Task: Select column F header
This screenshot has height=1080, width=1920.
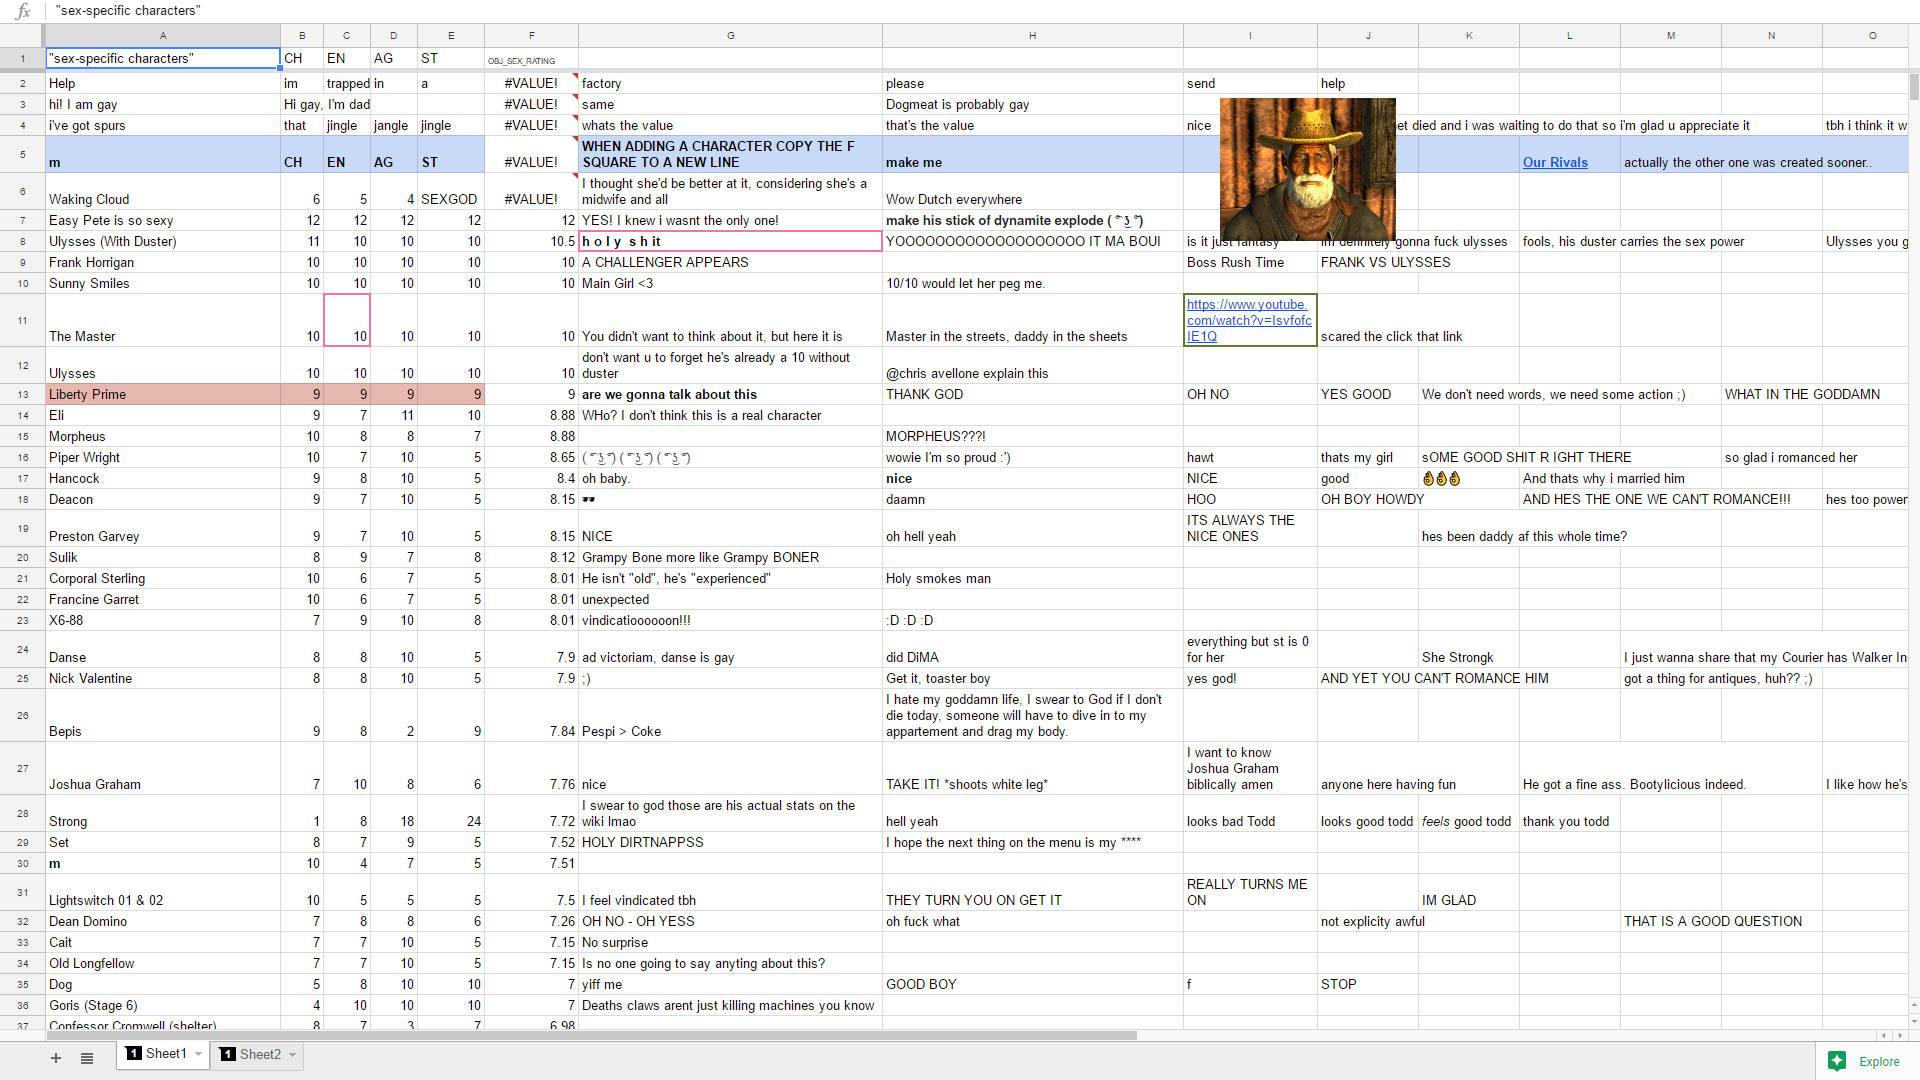Action: (x=531, y=36)
